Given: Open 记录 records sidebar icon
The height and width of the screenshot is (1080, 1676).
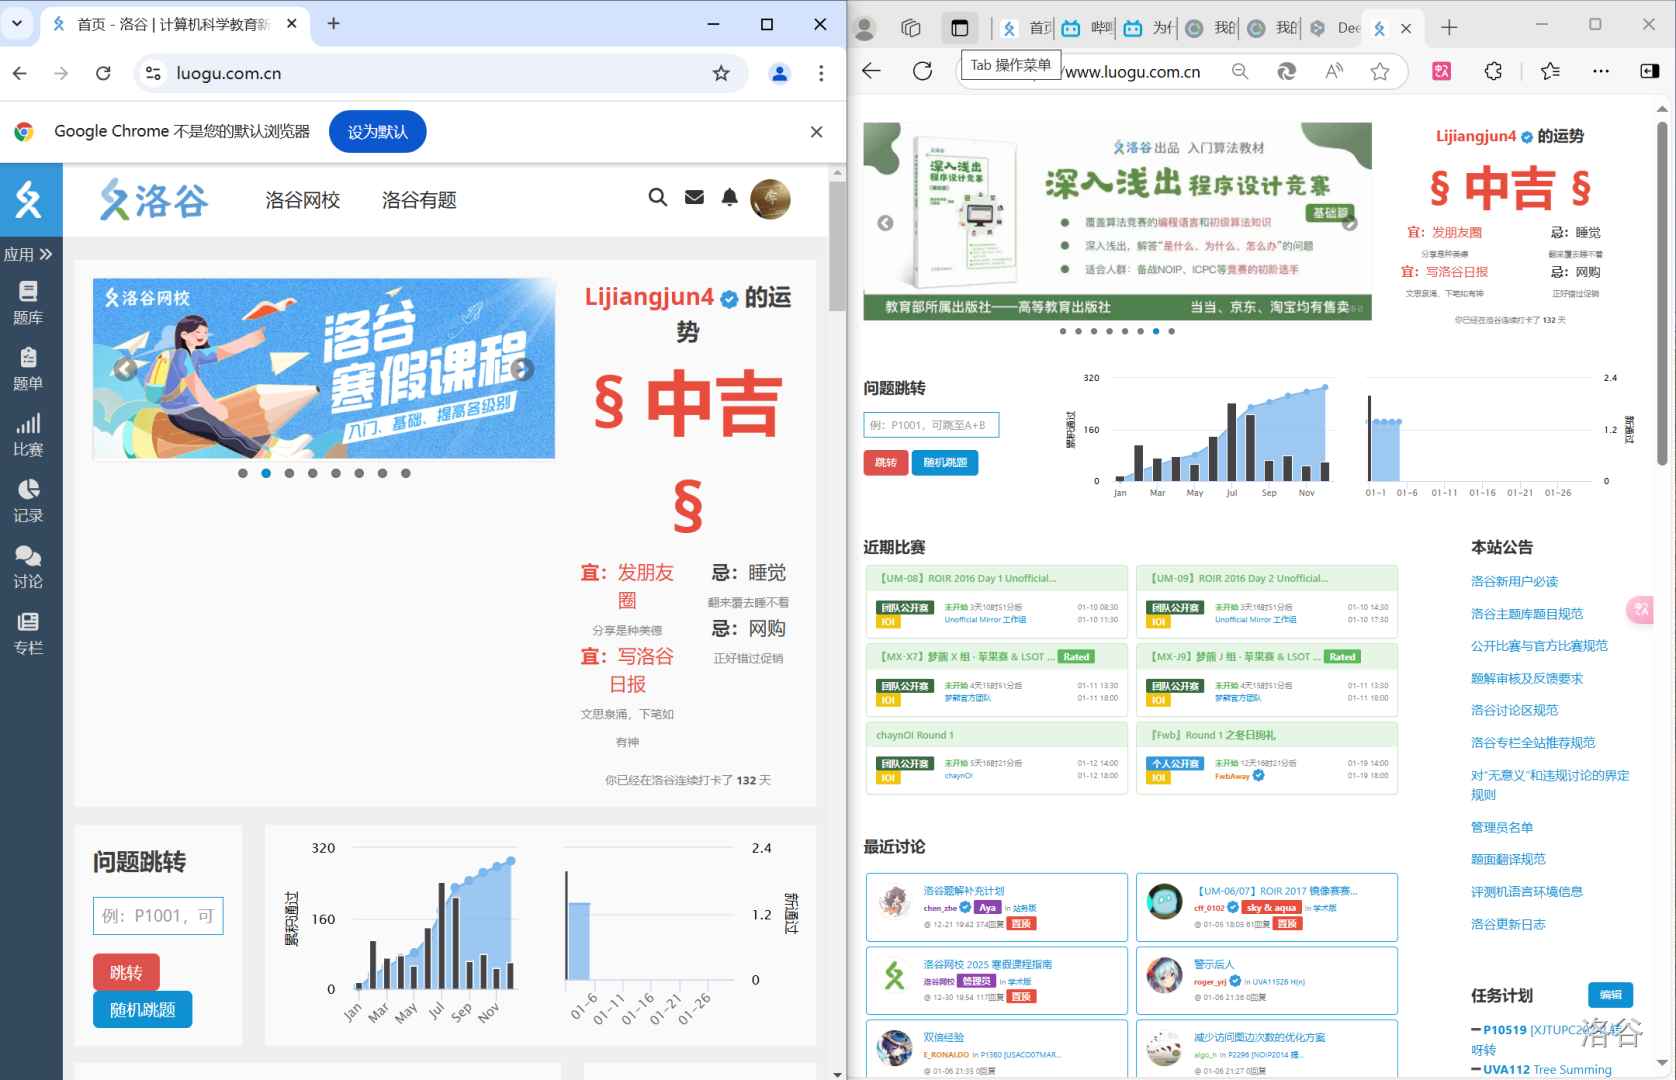Looking at the screenshot, I should click(28, 500).
